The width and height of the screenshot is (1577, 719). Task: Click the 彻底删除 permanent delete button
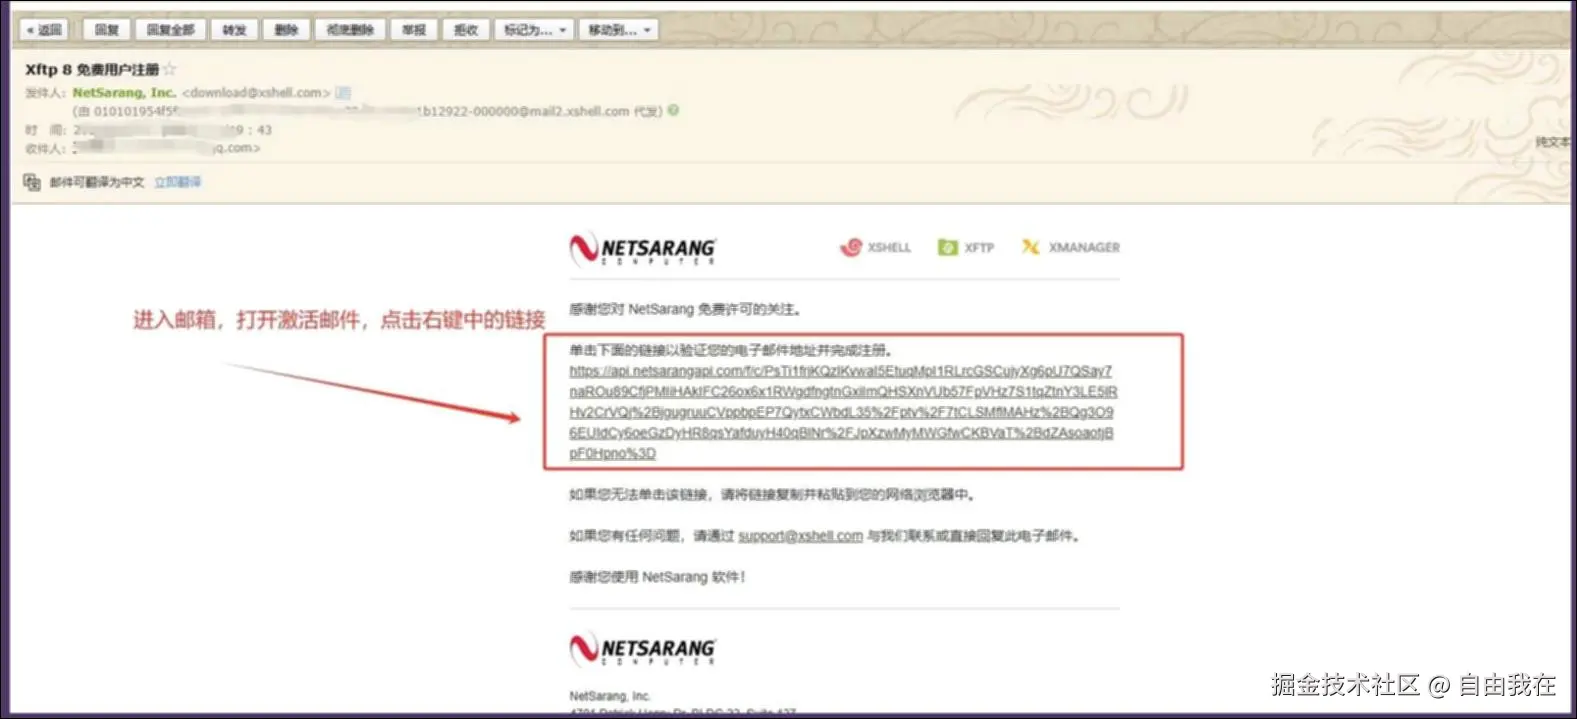click(350, 30)
